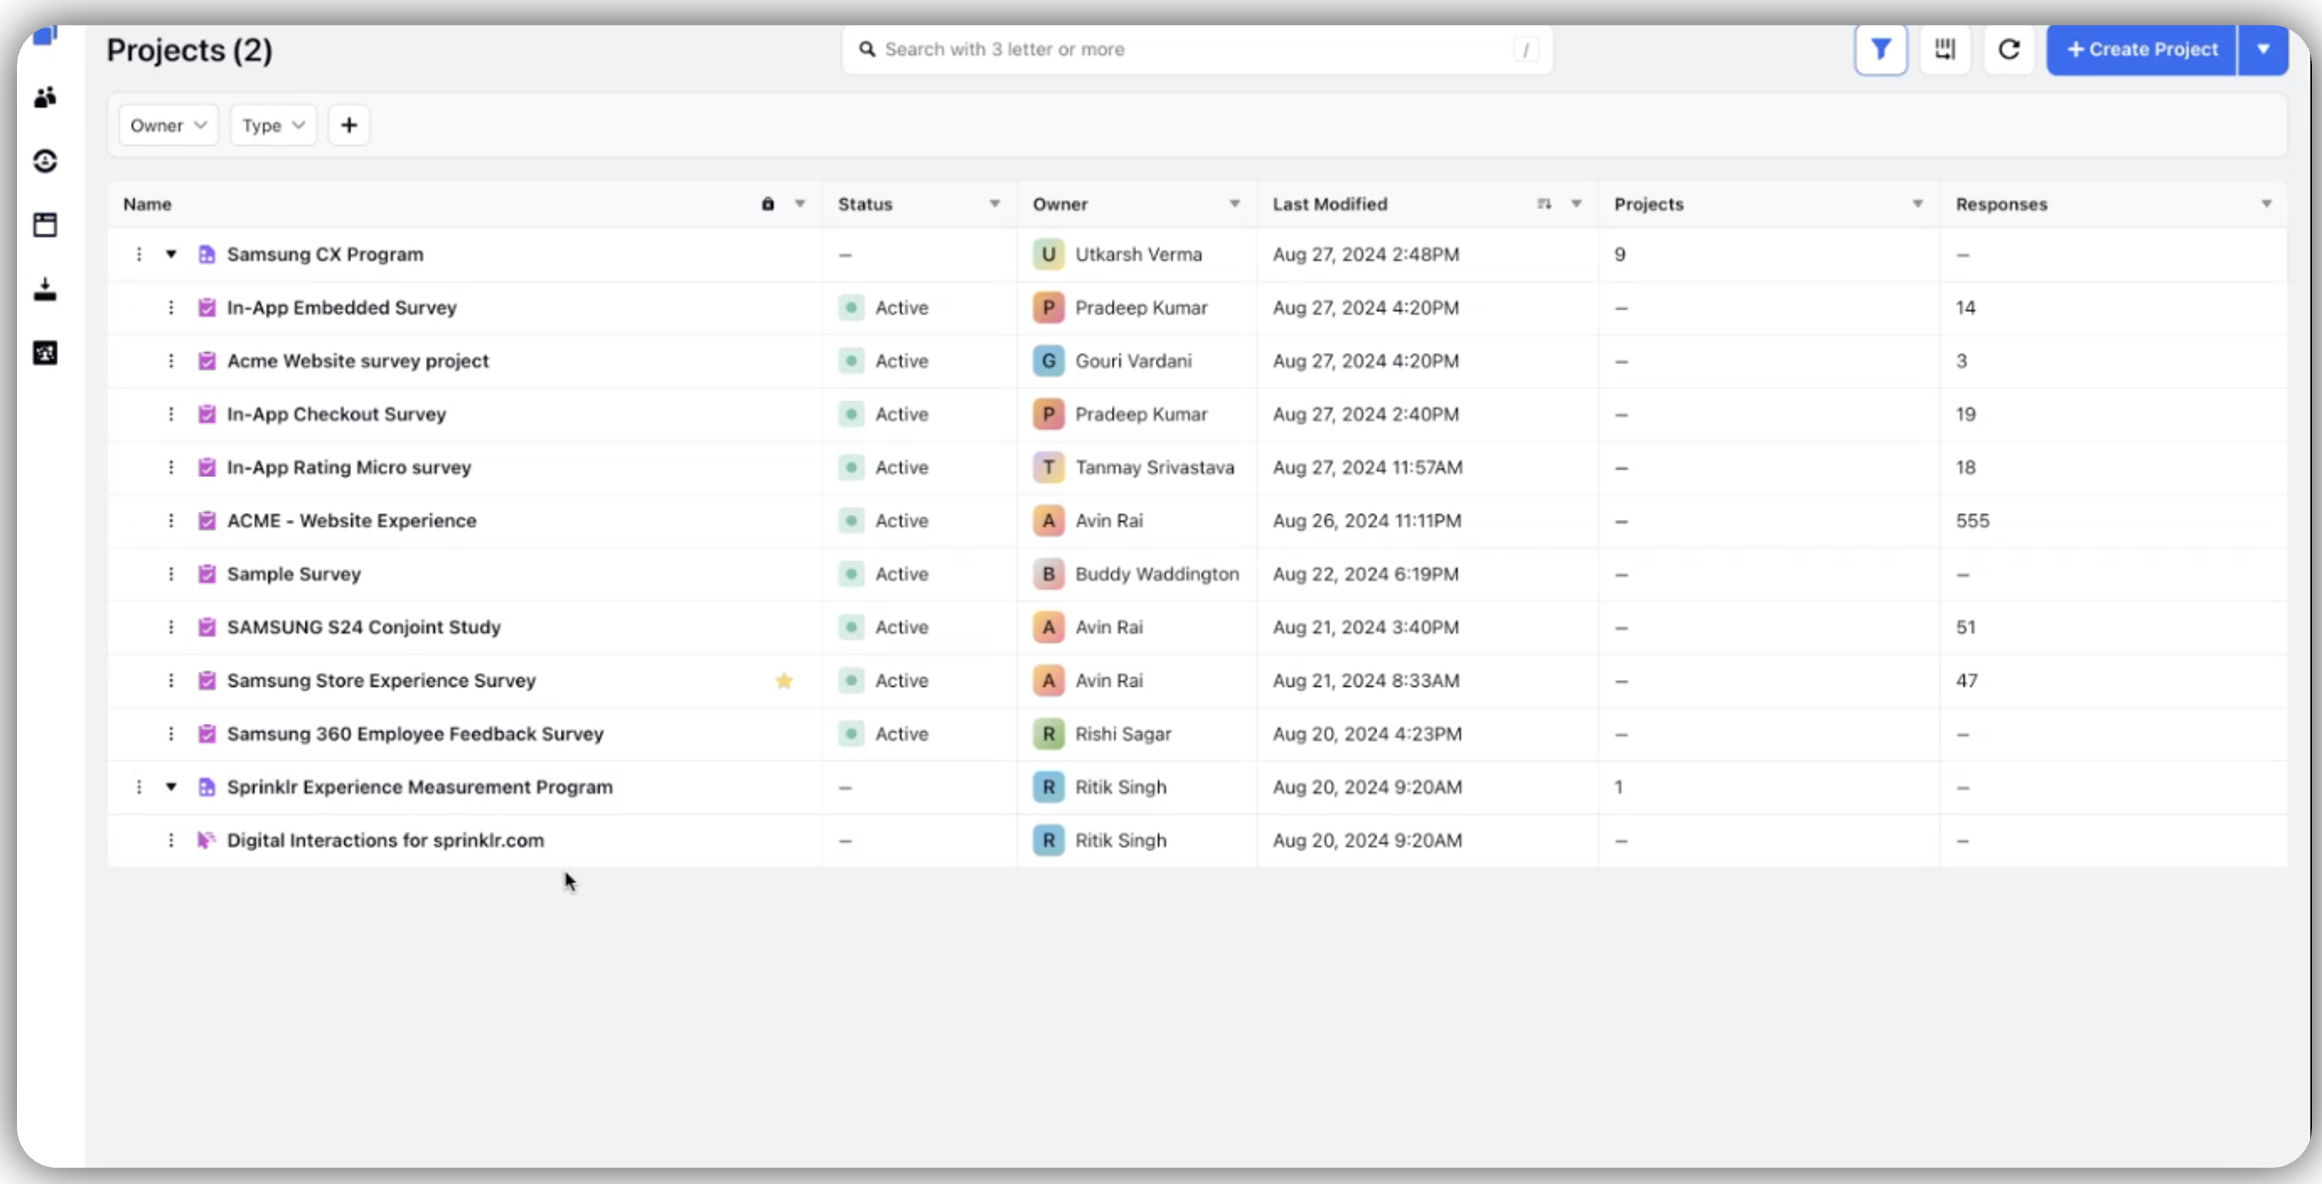Open the Type filter dropdown
Screen dimensions: 2322x1184
pos(273,125)
